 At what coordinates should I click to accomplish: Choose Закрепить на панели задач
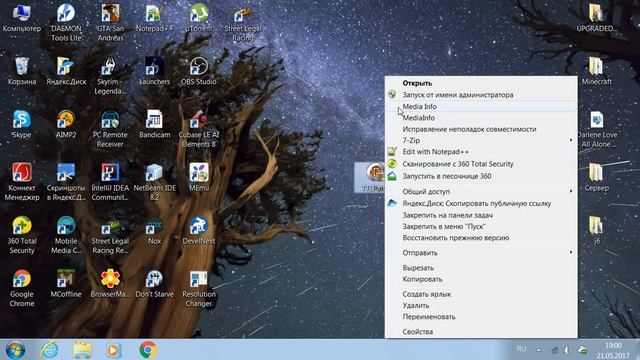481,215
